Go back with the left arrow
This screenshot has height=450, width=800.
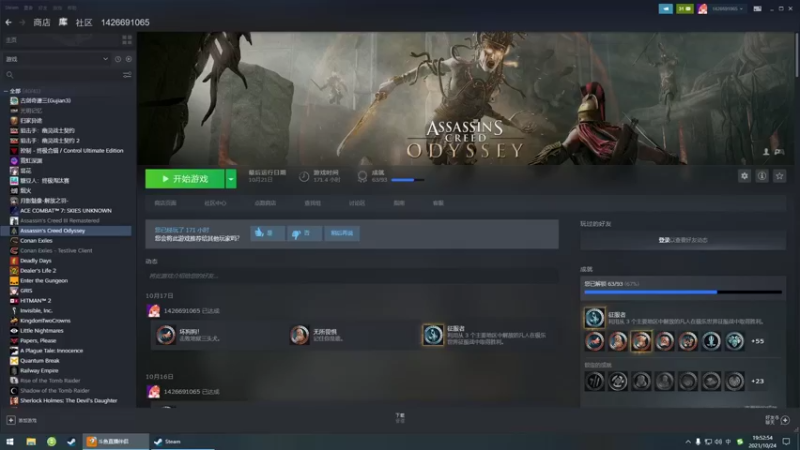(x=9, y=22)
